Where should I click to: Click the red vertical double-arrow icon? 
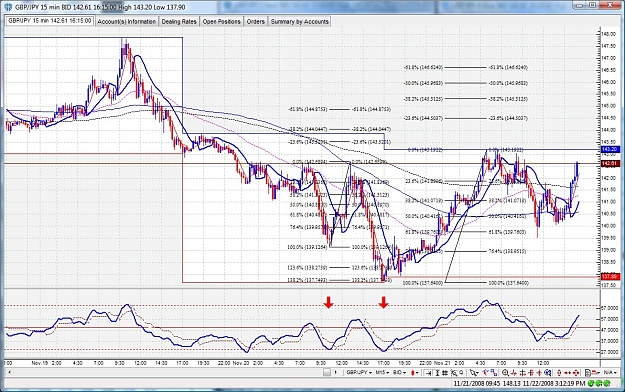tap(559, 373)
